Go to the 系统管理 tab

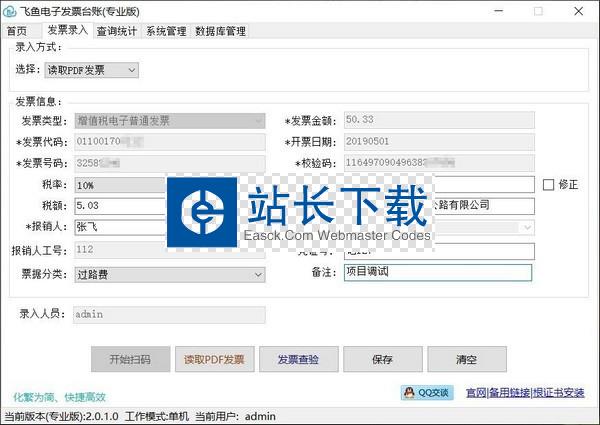166,31
